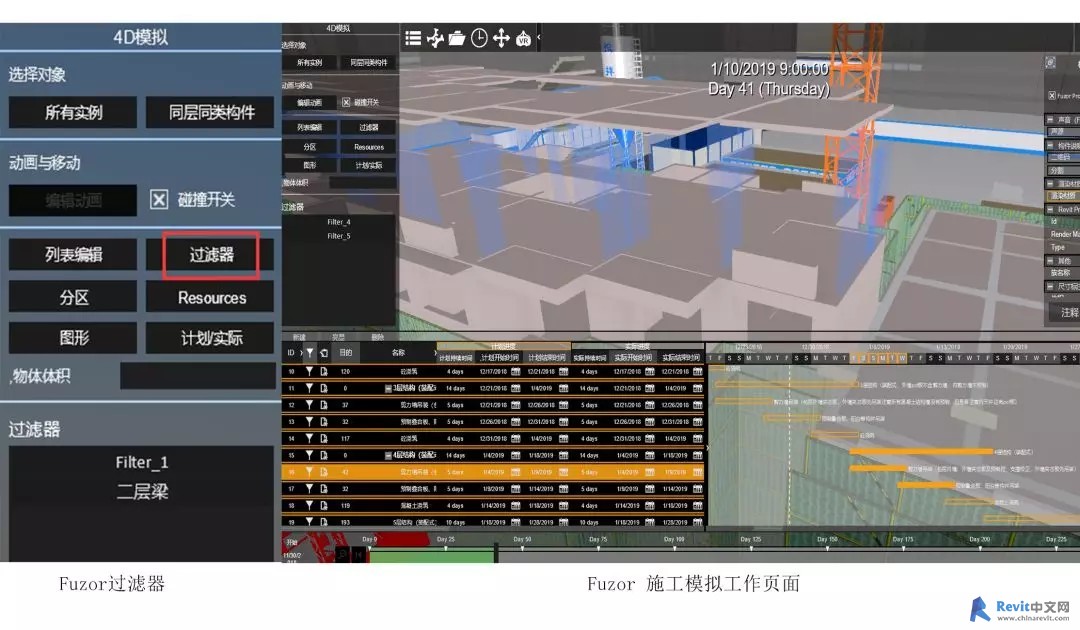Click the 注释 button in the right panel

pyautogui.click(x=1065, y=312)
